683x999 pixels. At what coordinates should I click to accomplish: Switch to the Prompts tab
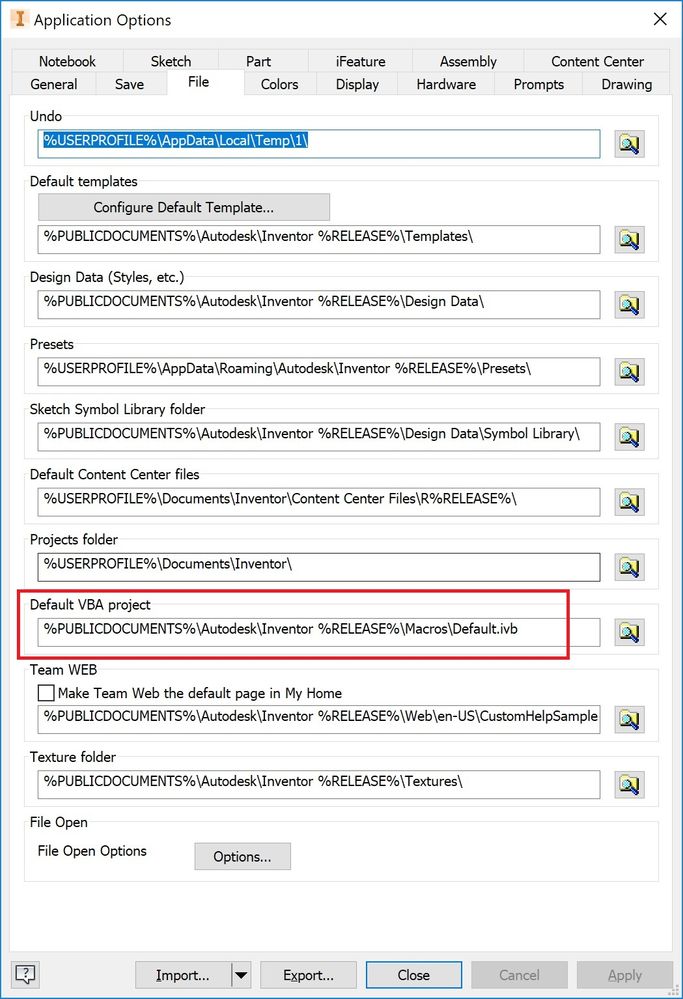pos(538,84)
